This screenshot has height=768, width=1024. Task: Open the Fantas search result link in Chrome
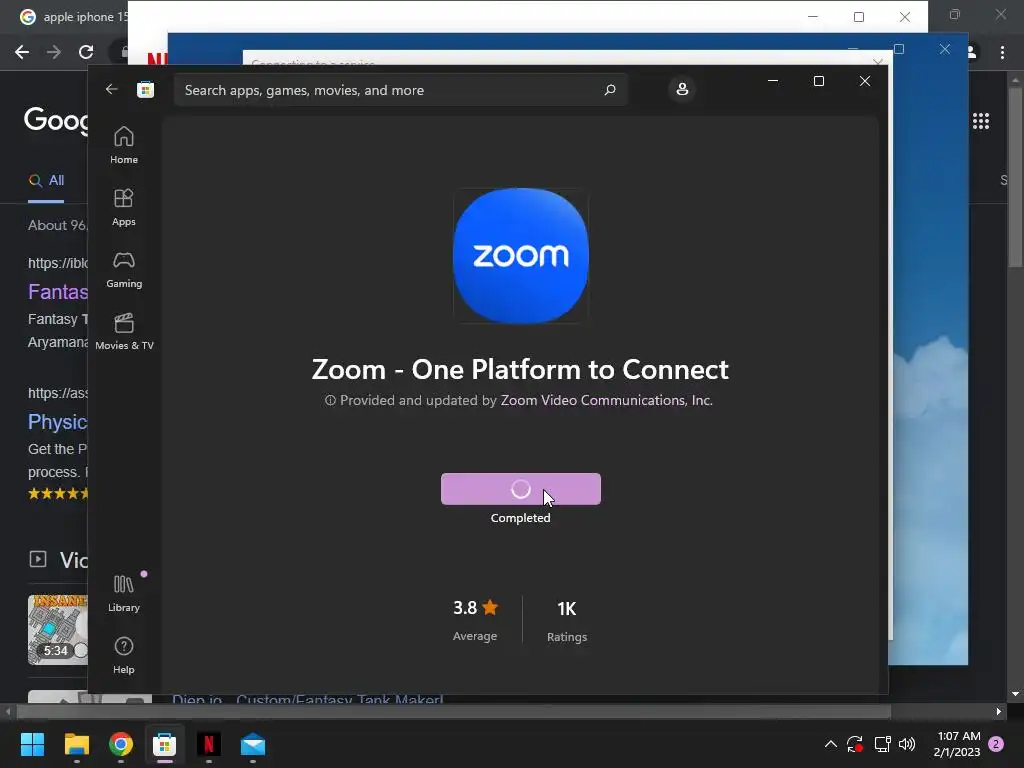(x=57, y=291)
